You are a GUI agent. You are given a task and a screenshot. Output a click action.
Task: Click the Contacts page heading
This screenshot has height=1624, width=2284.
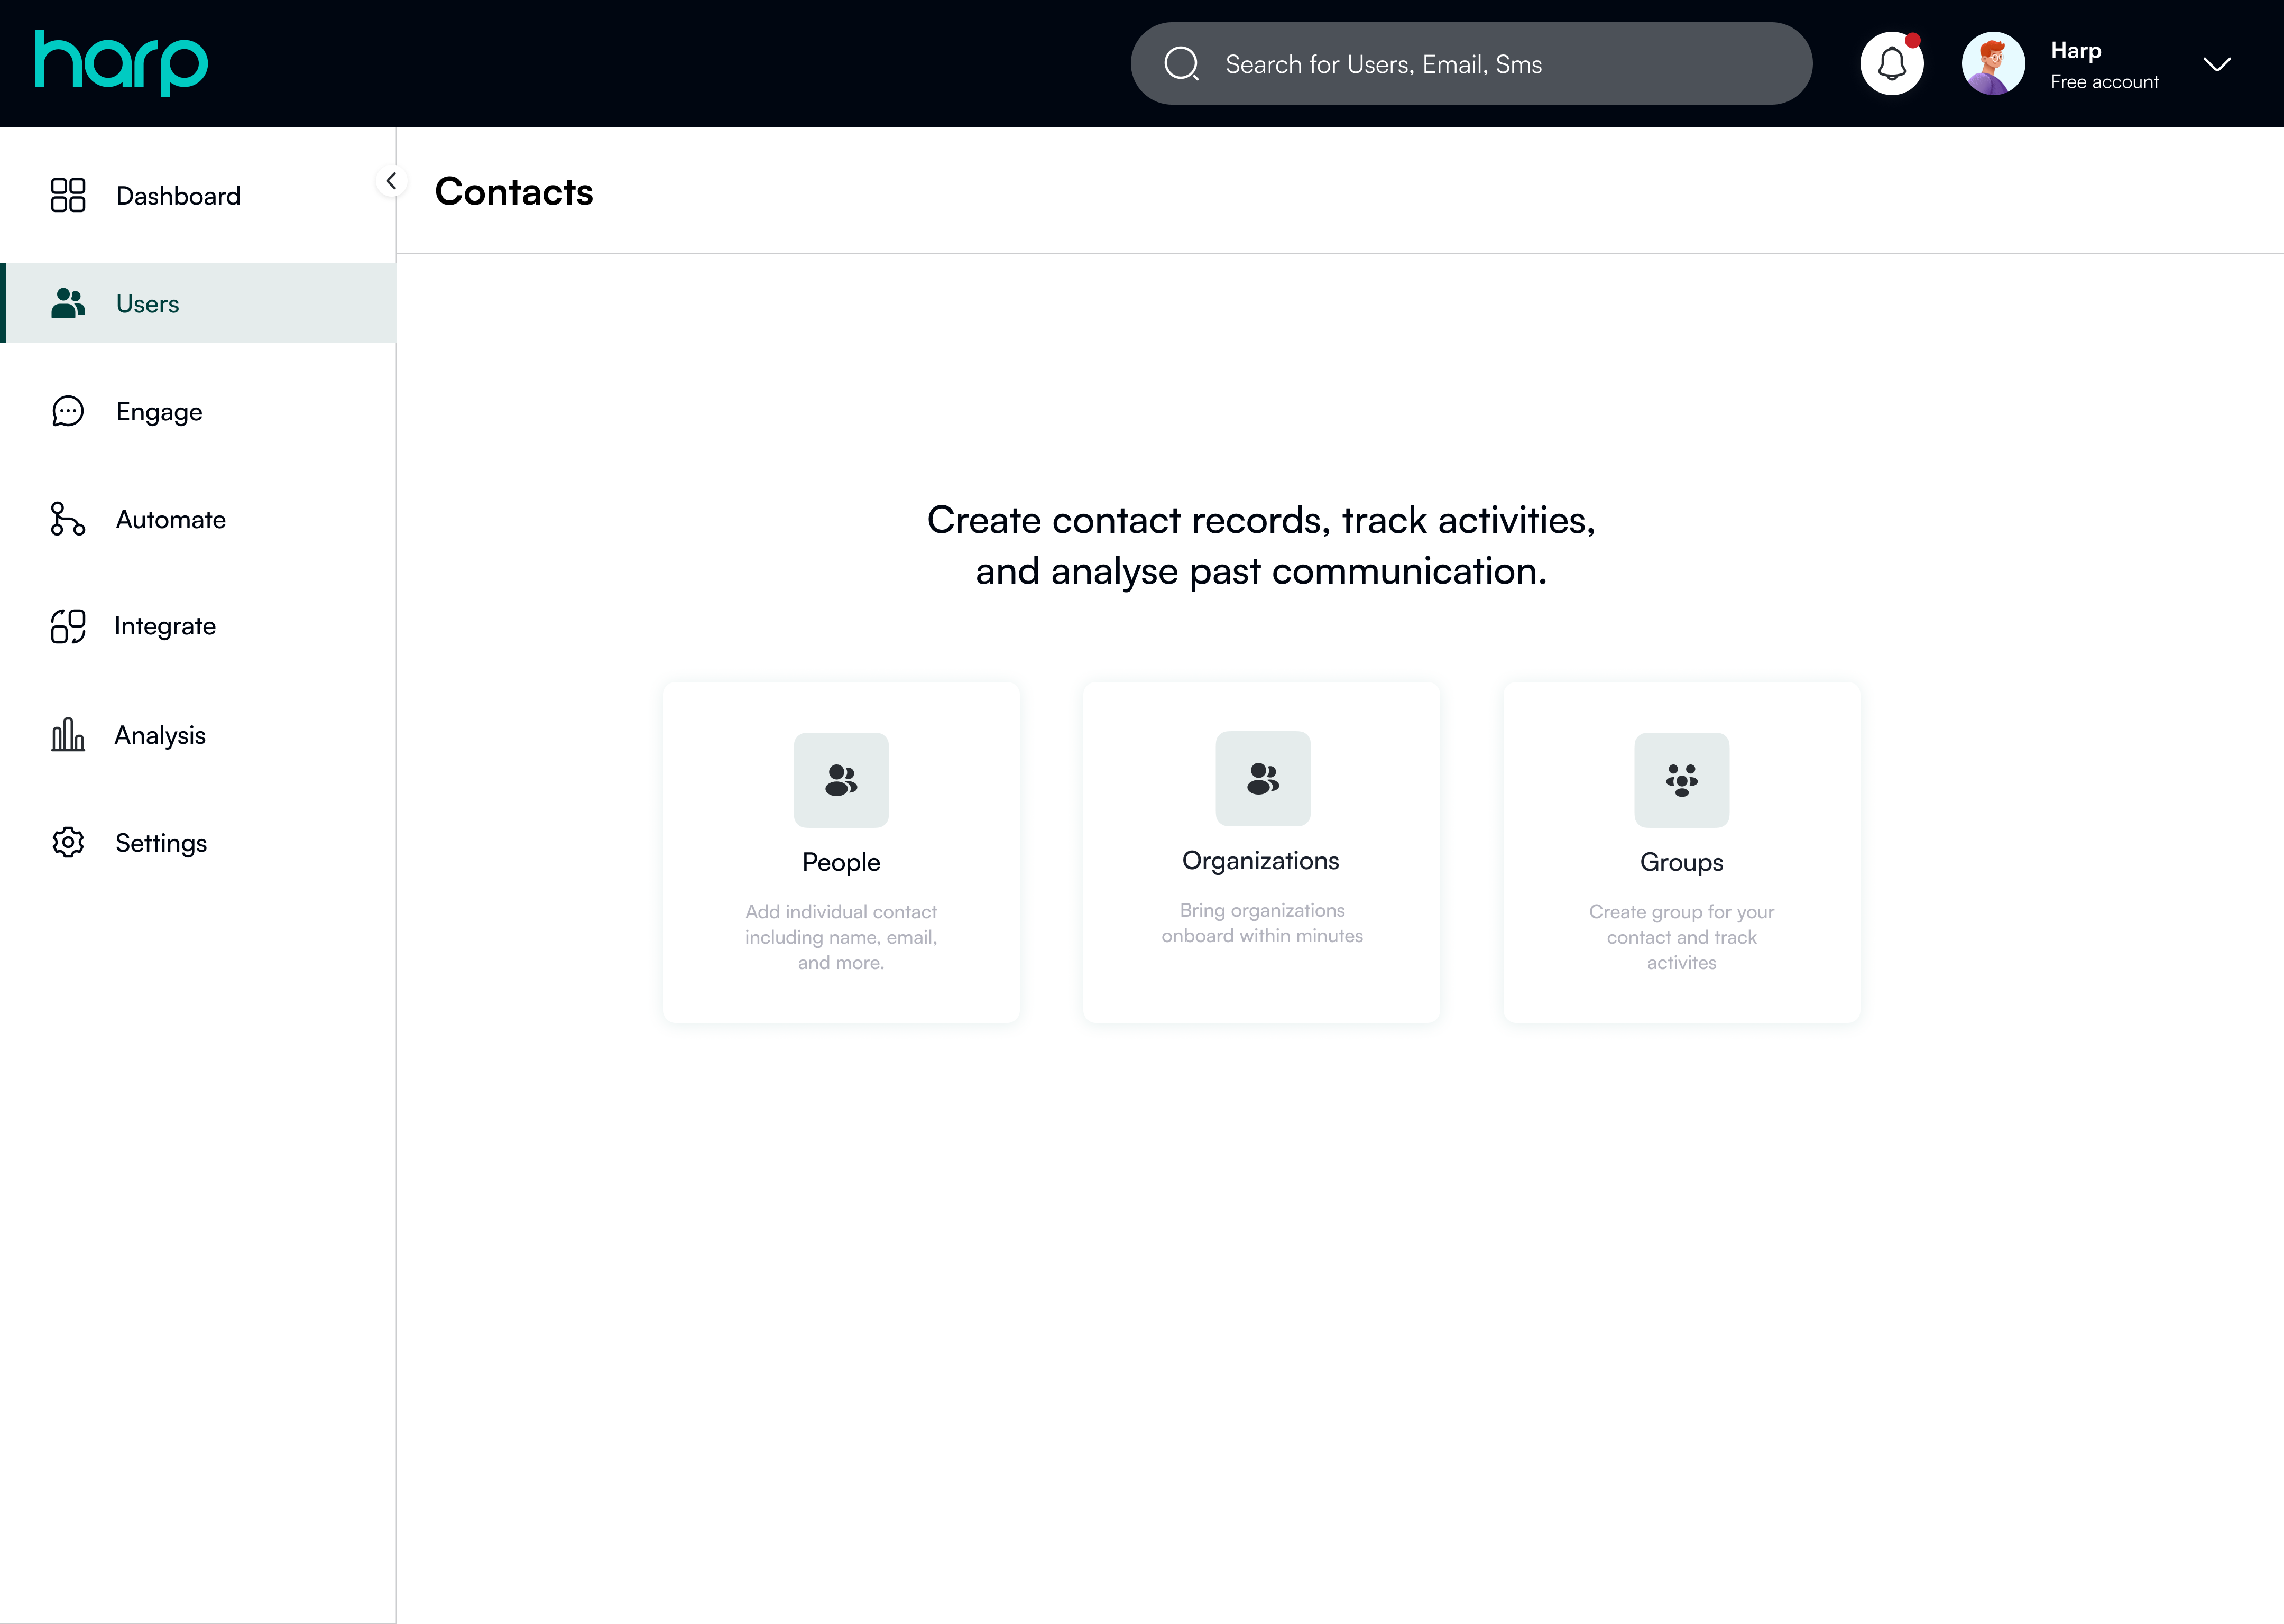click(x=514, y=191)
